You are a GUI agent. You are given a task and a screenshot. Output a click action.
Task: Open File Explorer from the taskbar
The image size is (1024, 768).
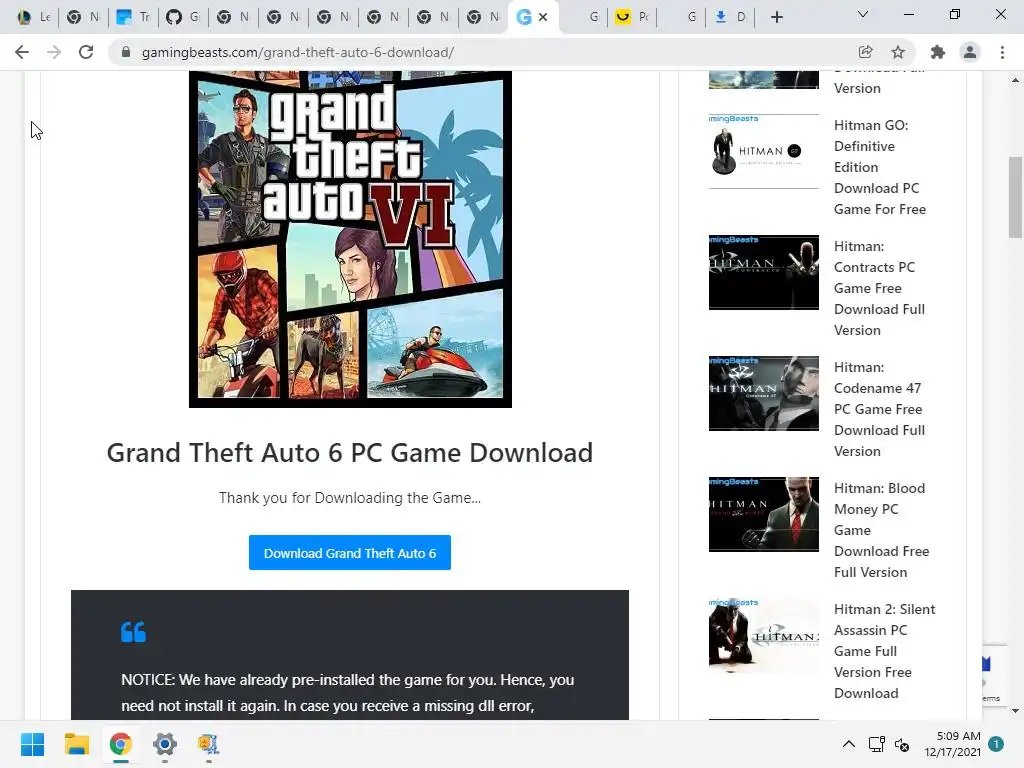[x=76, y=744]
